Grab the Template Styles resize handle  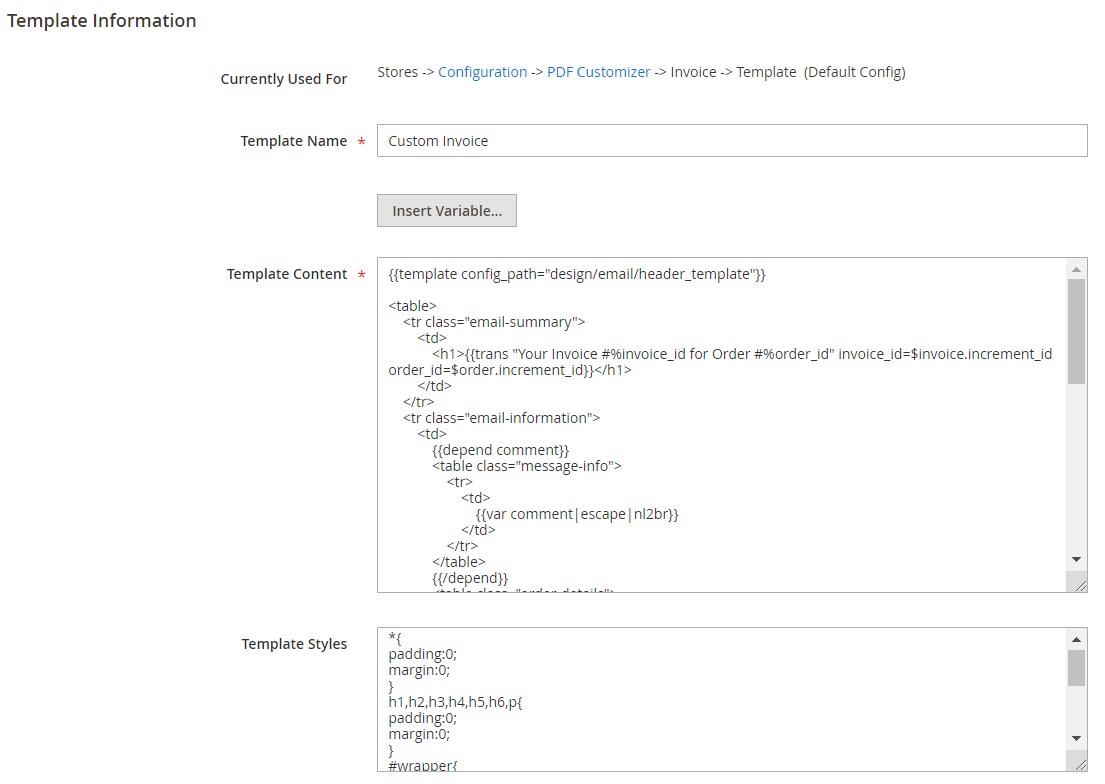tap(1078, 762)
